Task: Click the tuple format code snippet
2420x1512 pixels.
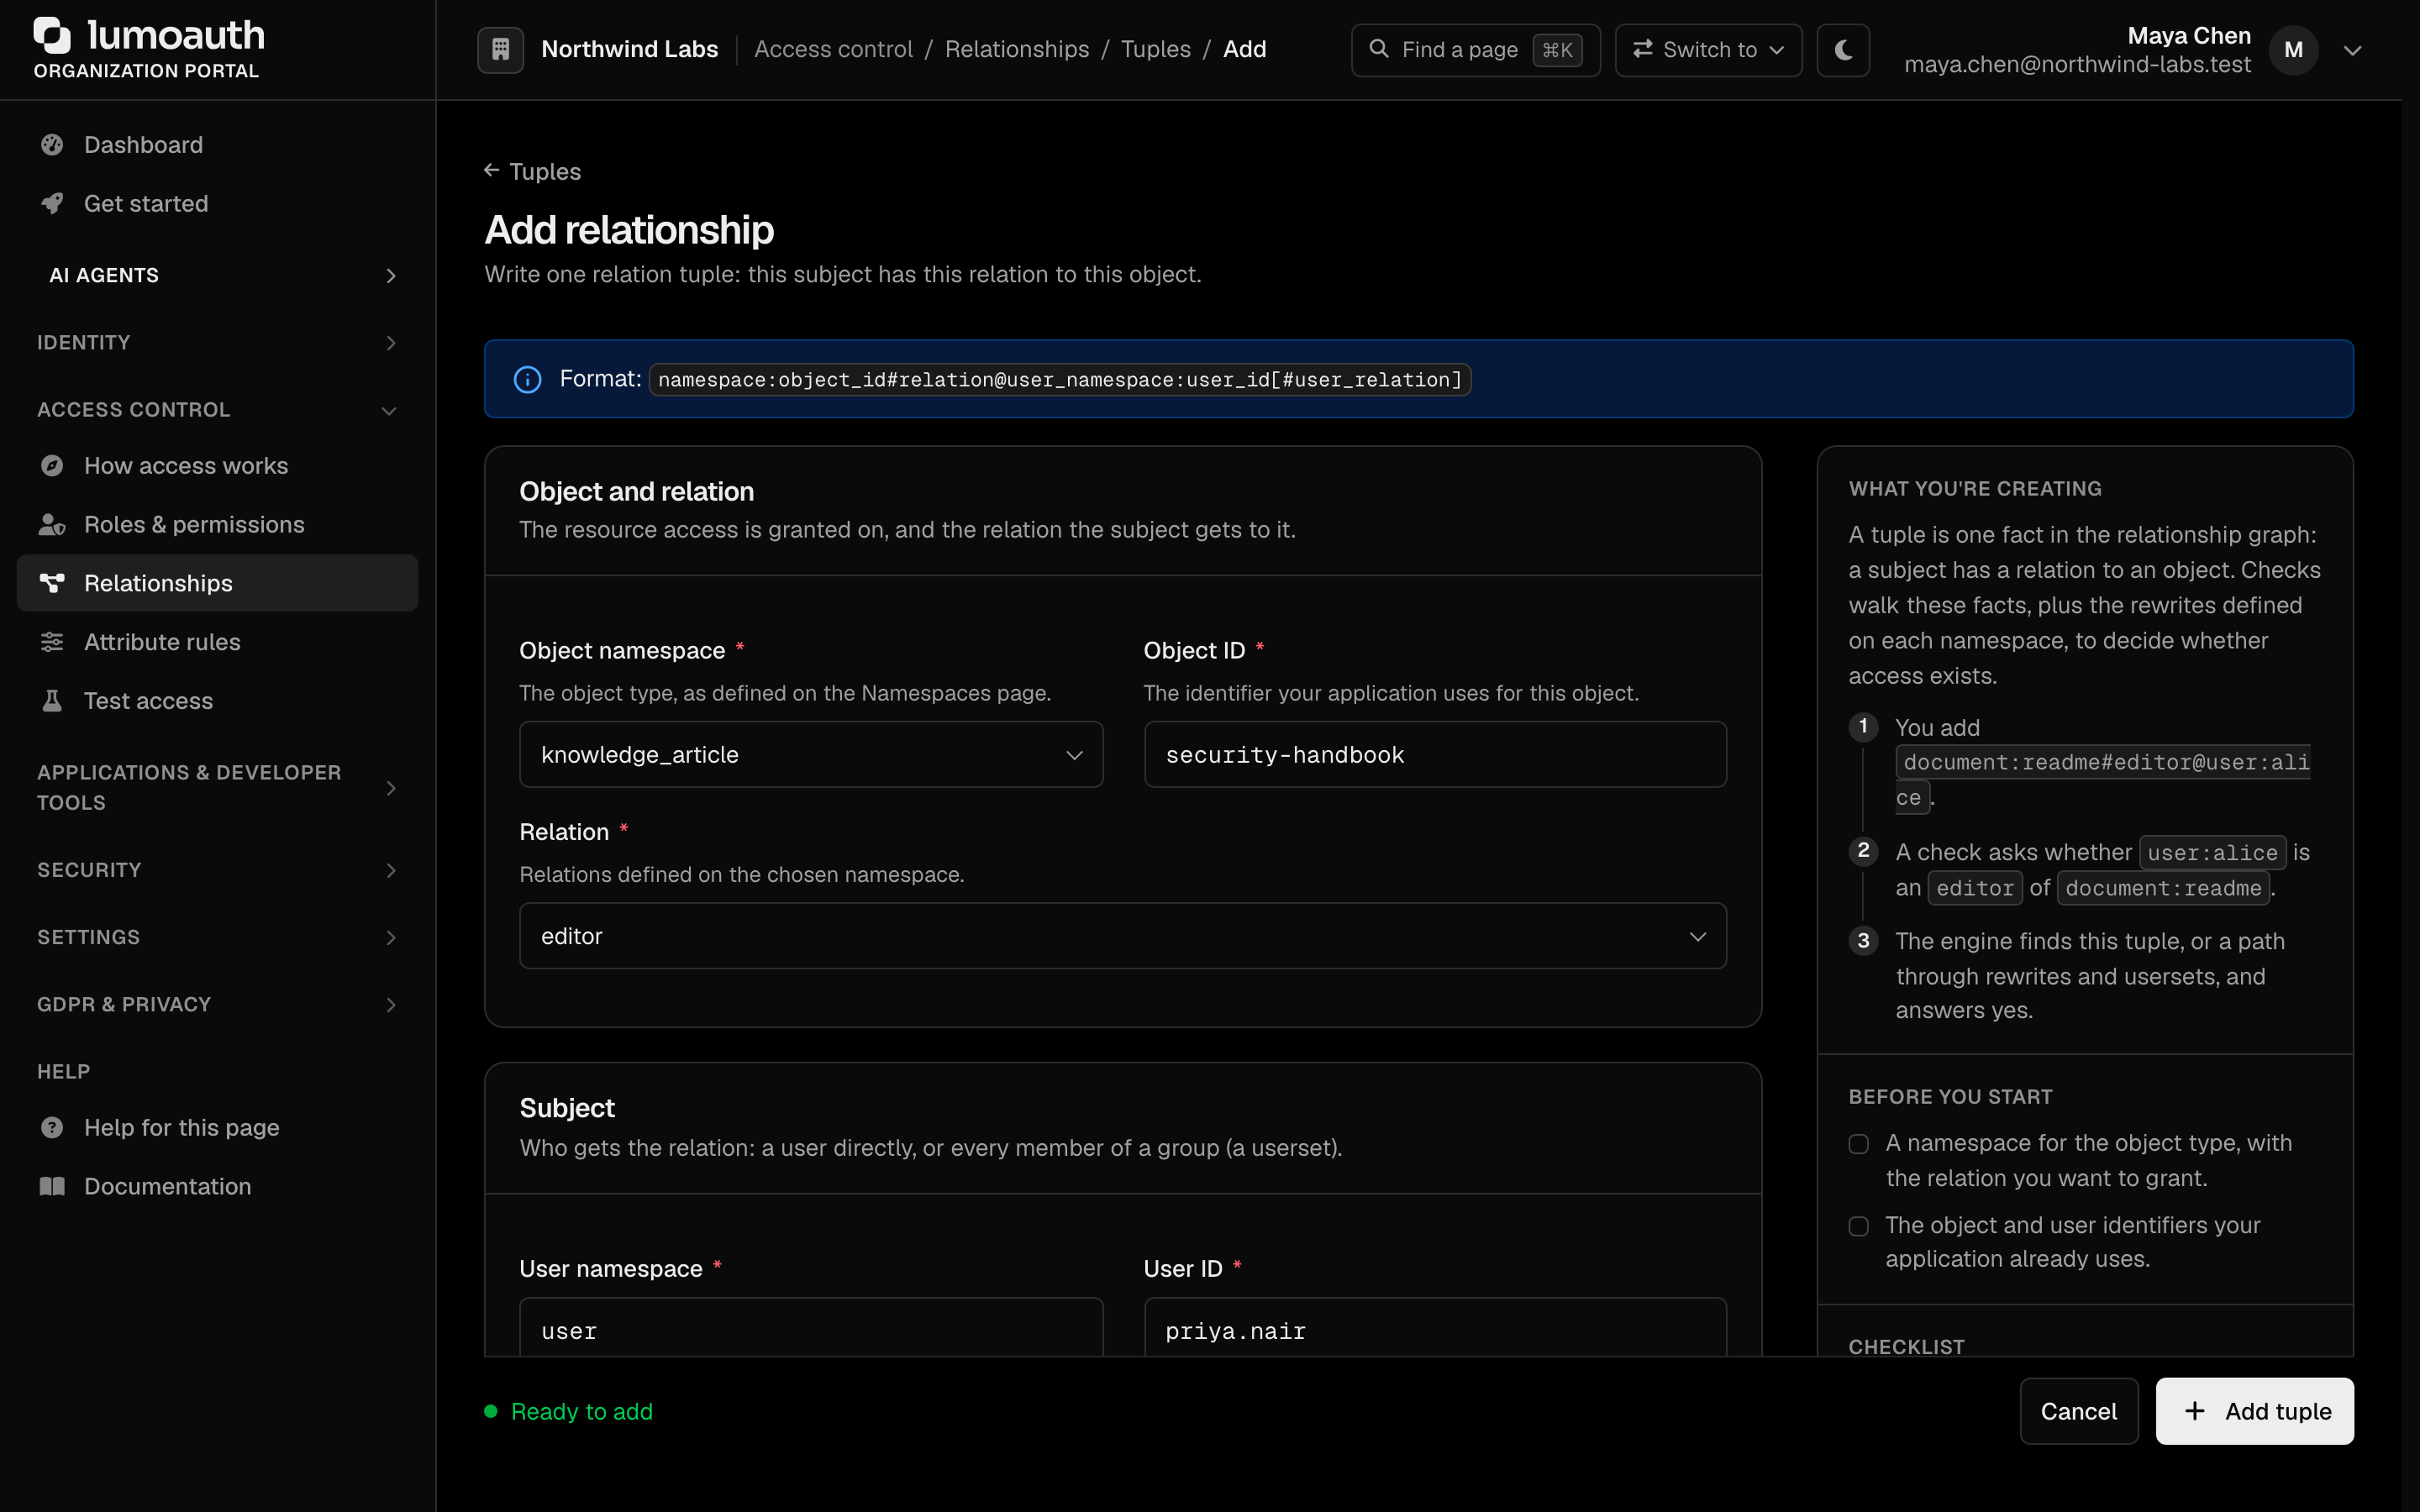Action: 1060,379
